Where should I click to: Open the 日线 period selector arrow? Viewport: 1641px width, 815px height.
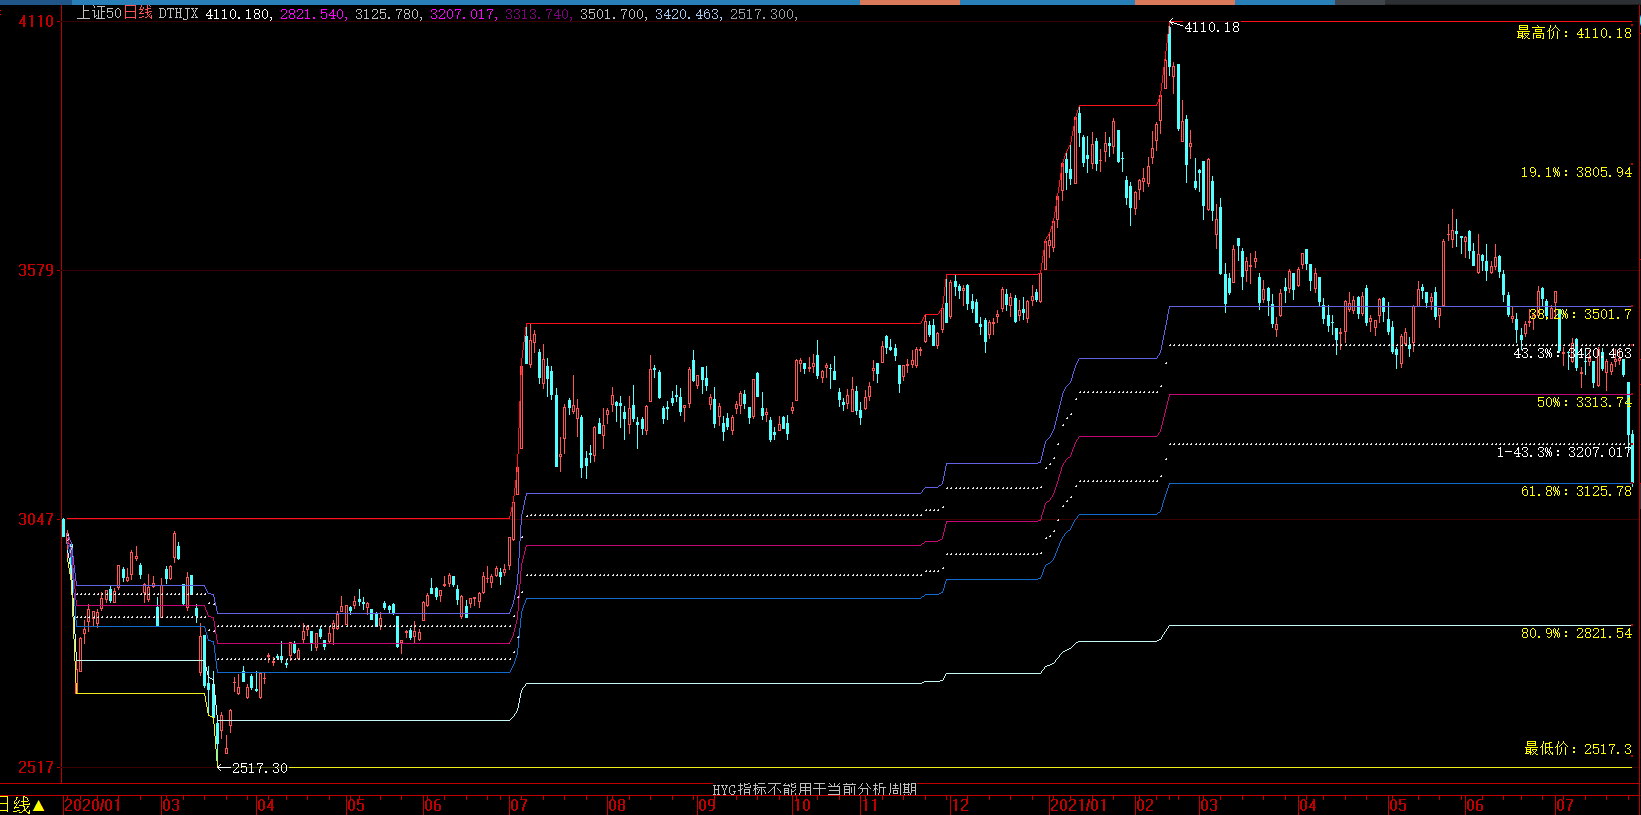[38, 805]
